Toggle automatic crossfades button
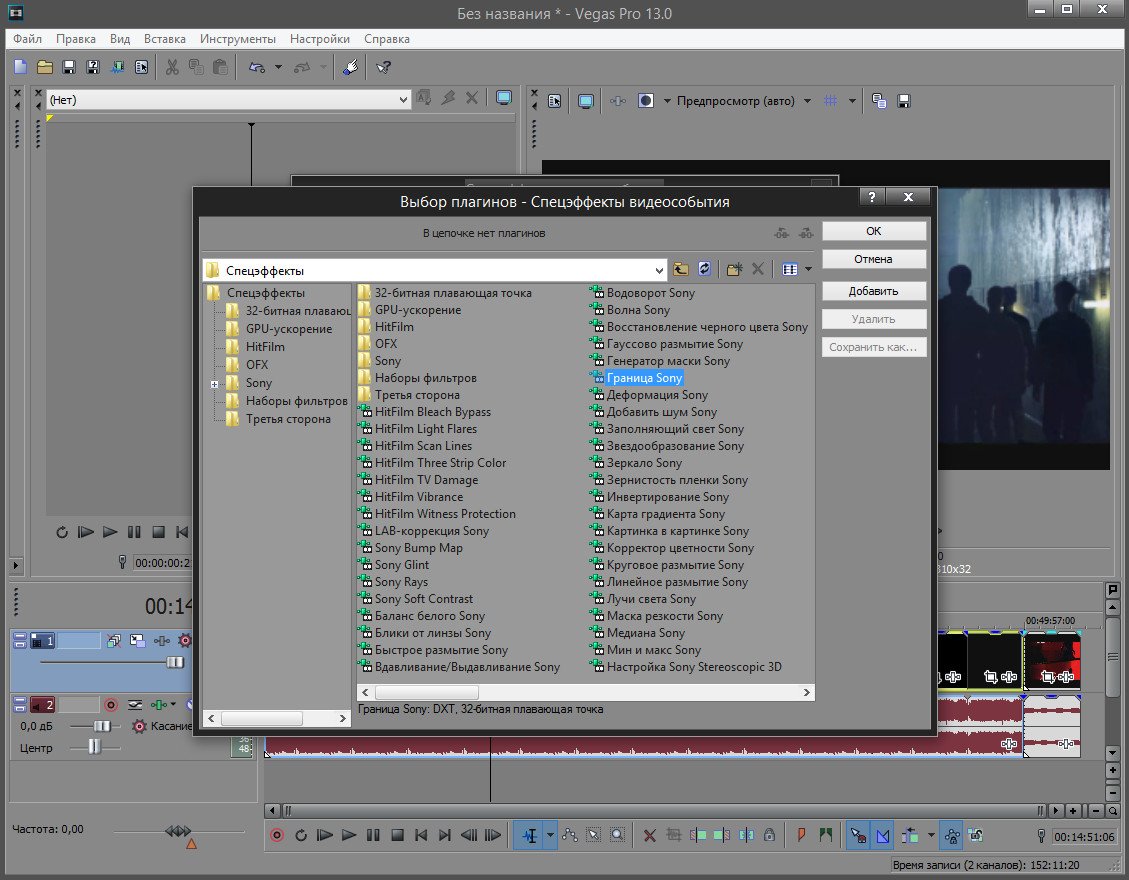The height and width of the screenshot is (880, 1129). 884,834
